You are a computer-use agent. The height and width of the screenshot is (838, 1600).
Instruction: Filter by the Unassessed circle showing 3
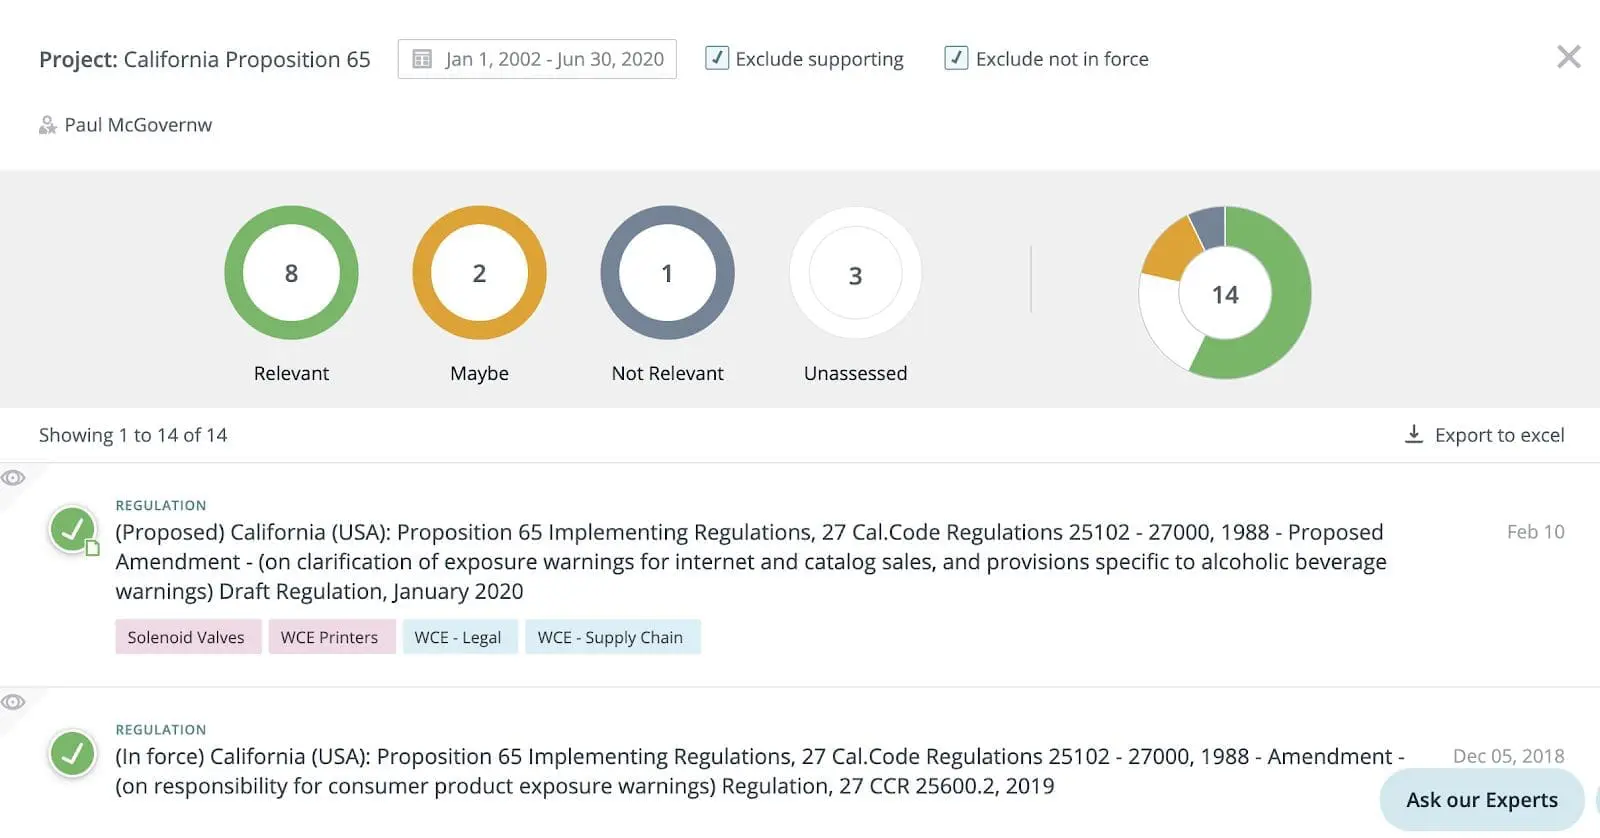click(x=855, y=273)
